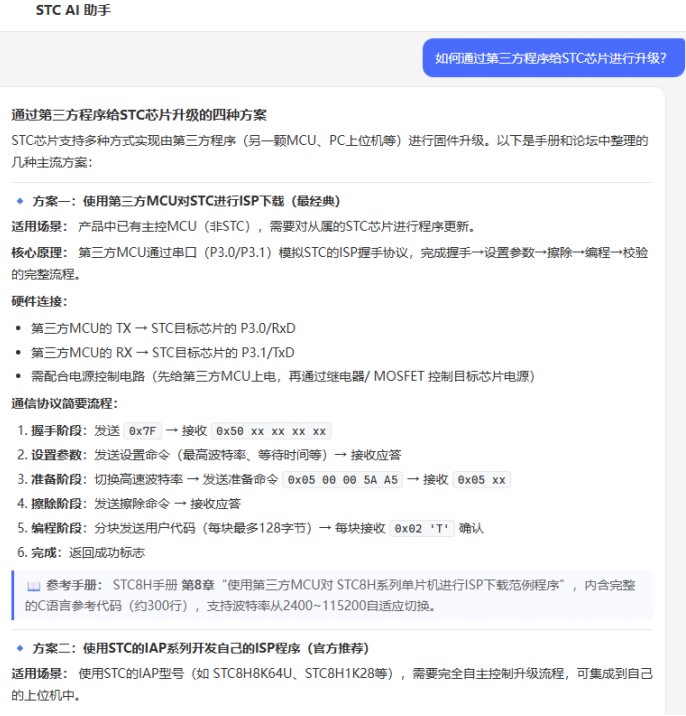Click the book icon before 参考手册
The image size is (686, 716).
pos(34,586)
